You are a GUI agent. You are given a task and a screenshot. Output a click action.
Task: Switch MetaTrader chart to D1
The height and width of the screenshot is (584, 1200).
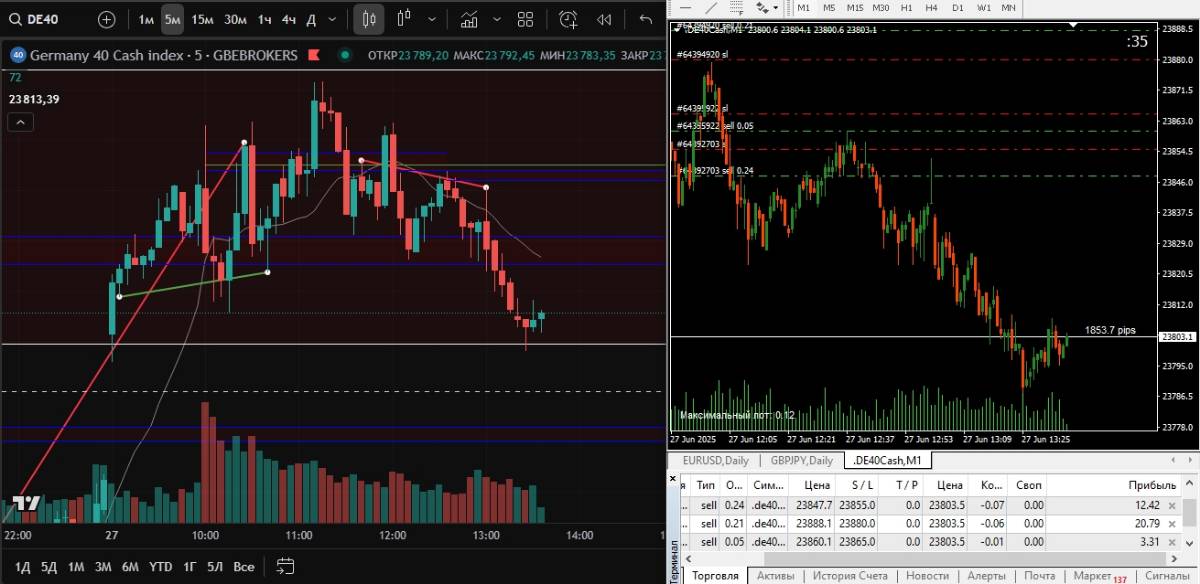(x=958, y=7)
